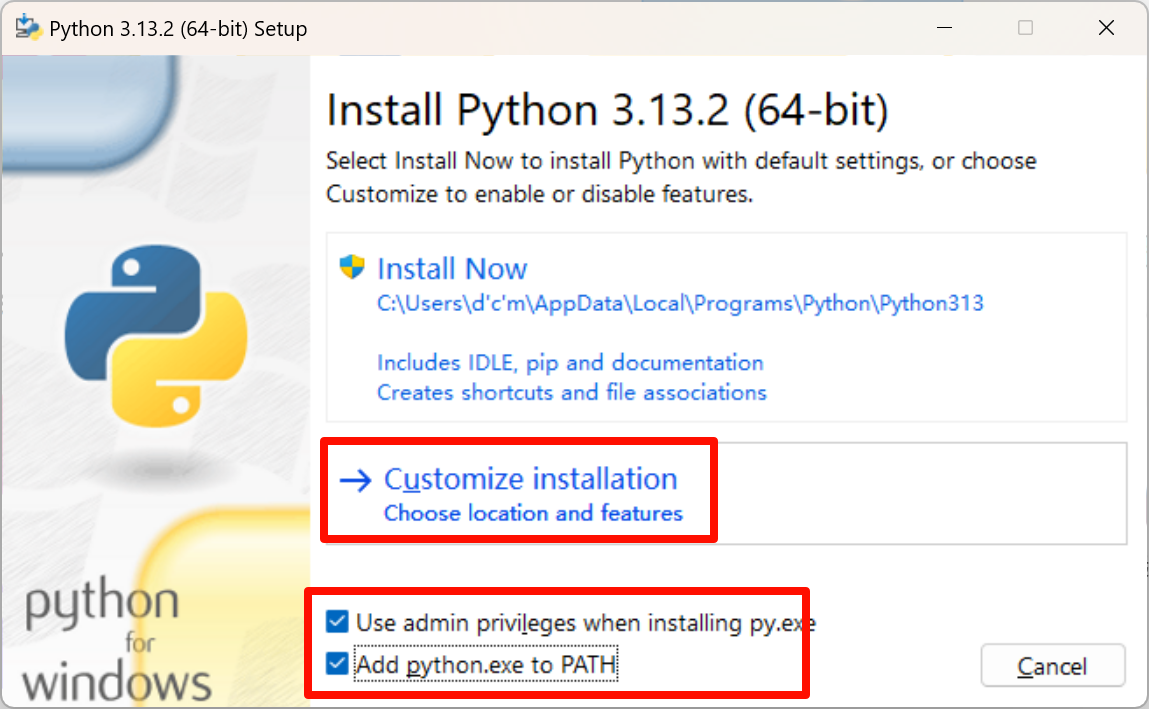Open Customize installation options
The height and width of the screenshot is (709, 1149).
[x=530, y=479]
